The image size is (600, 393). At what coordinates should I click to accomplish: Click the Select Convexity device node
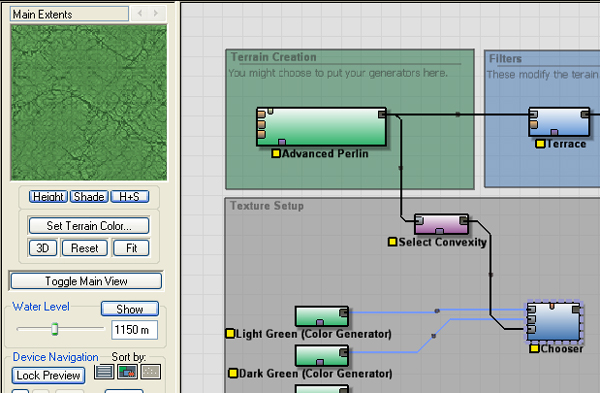(441, 224)
